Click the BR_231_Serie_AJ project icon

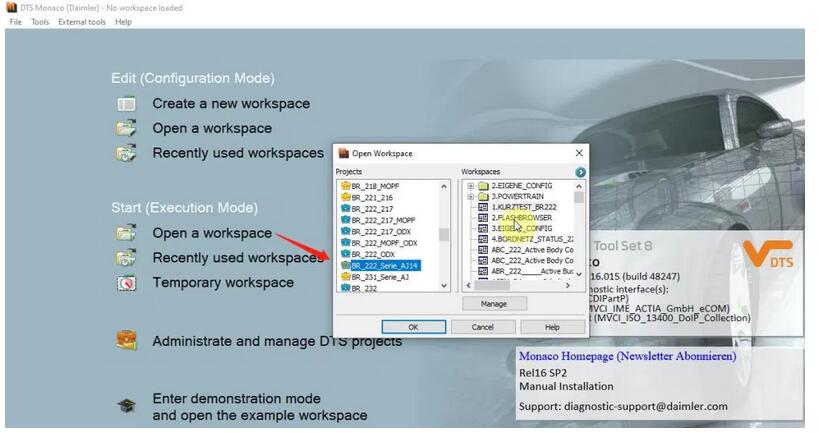pos(346,277)
